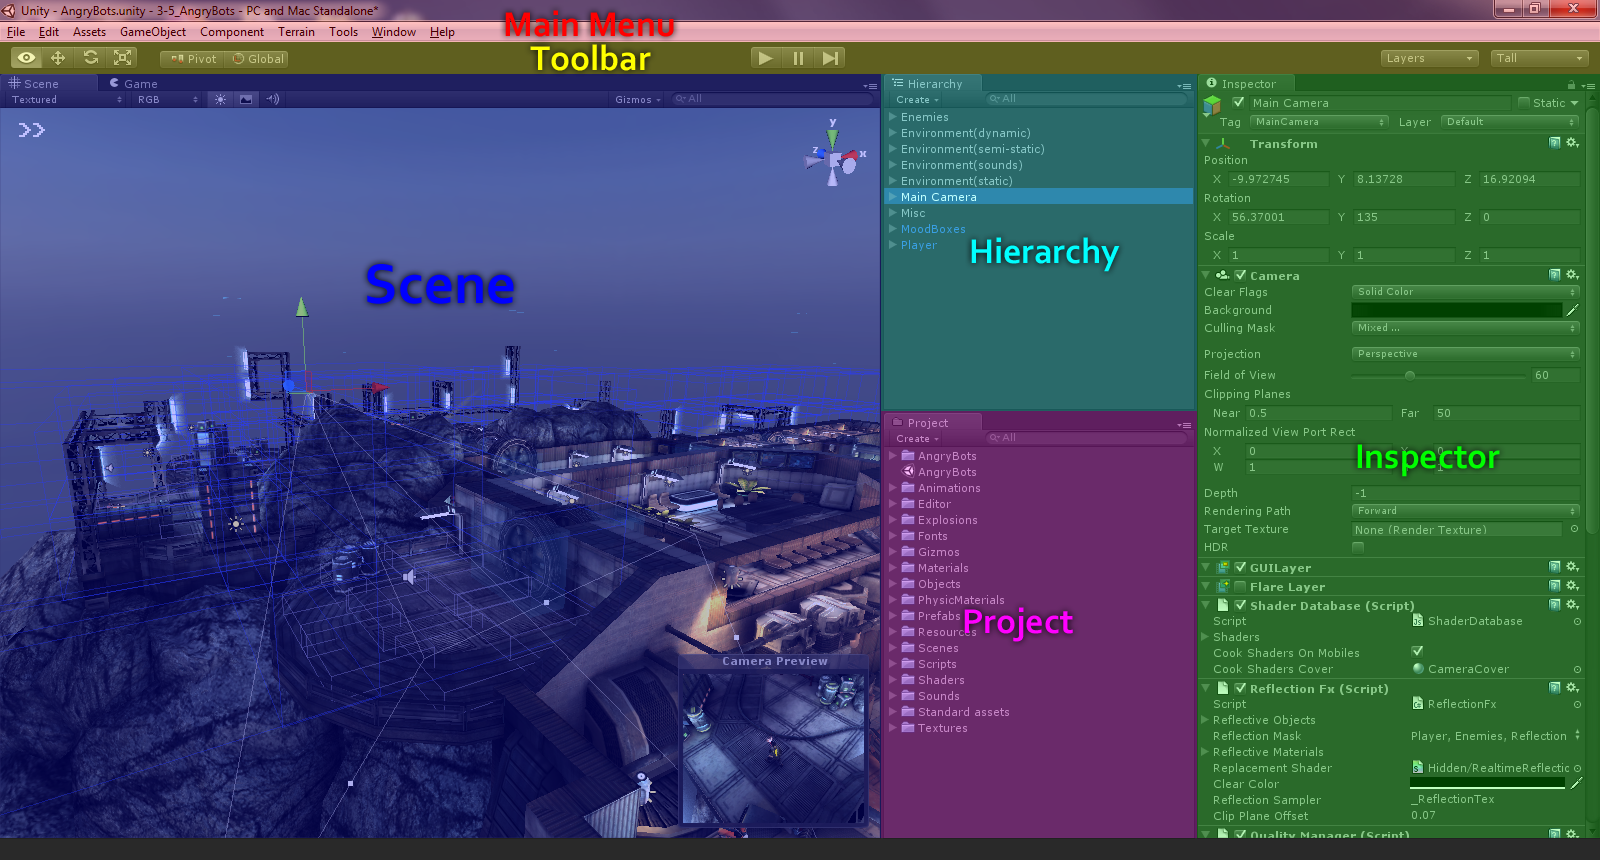Image resolution: width=1600 pixels, height=860 pixels.
Task: Select the Move tool in toolbar
Action: tap(58, 58)
